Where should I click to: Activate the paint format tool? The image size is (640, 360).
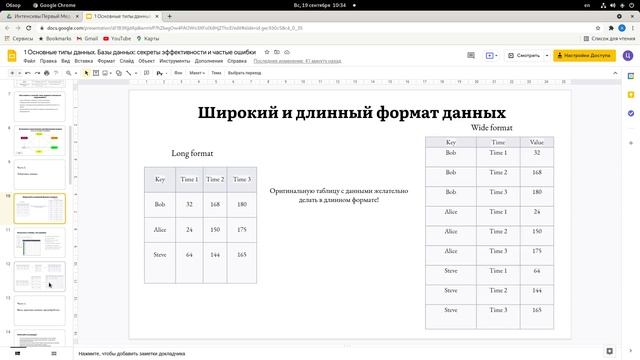[56, 73]
